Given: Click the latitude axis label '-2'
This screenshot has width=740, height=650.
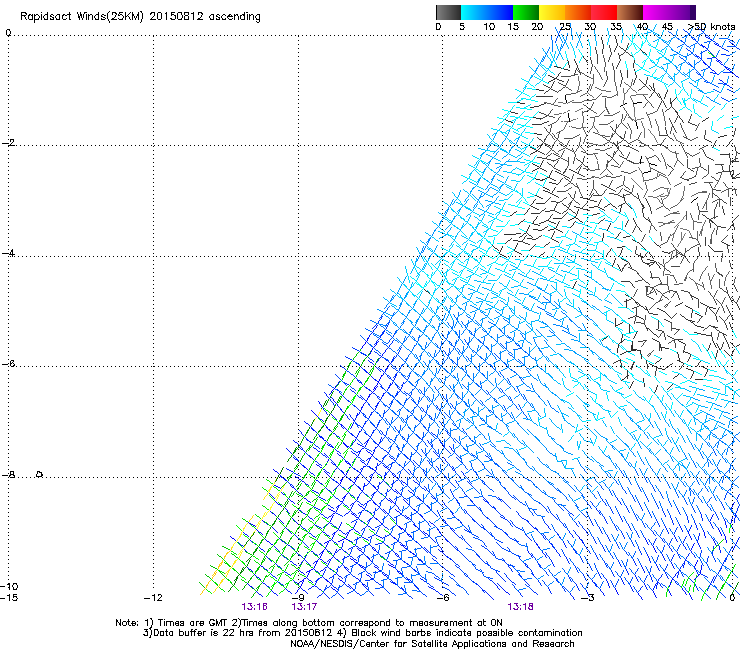Looking at the screenshot, I should (x=8, y=143).
